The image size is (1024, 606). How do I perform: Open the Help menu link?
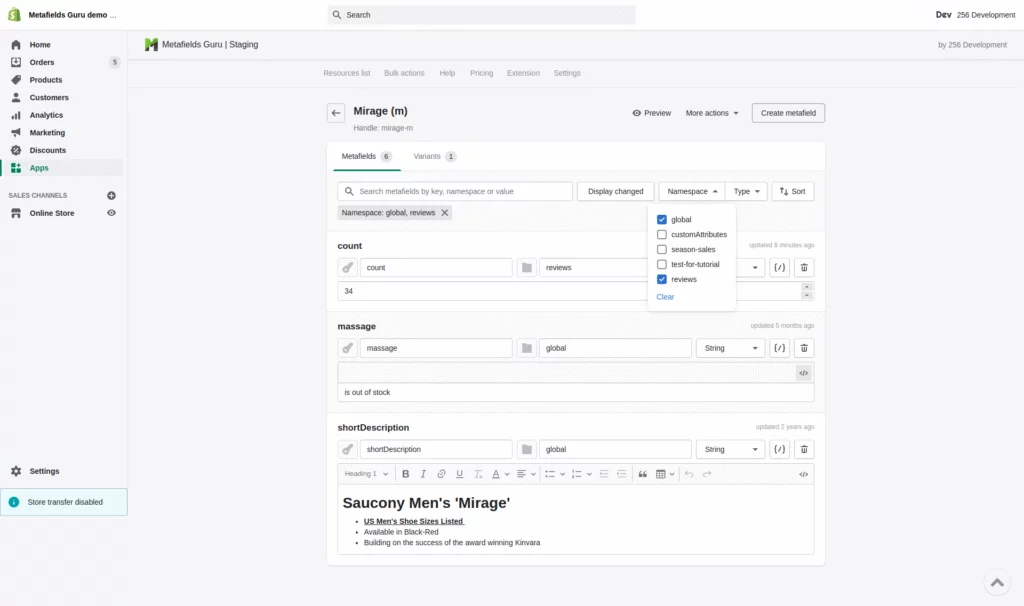point(447,73)
